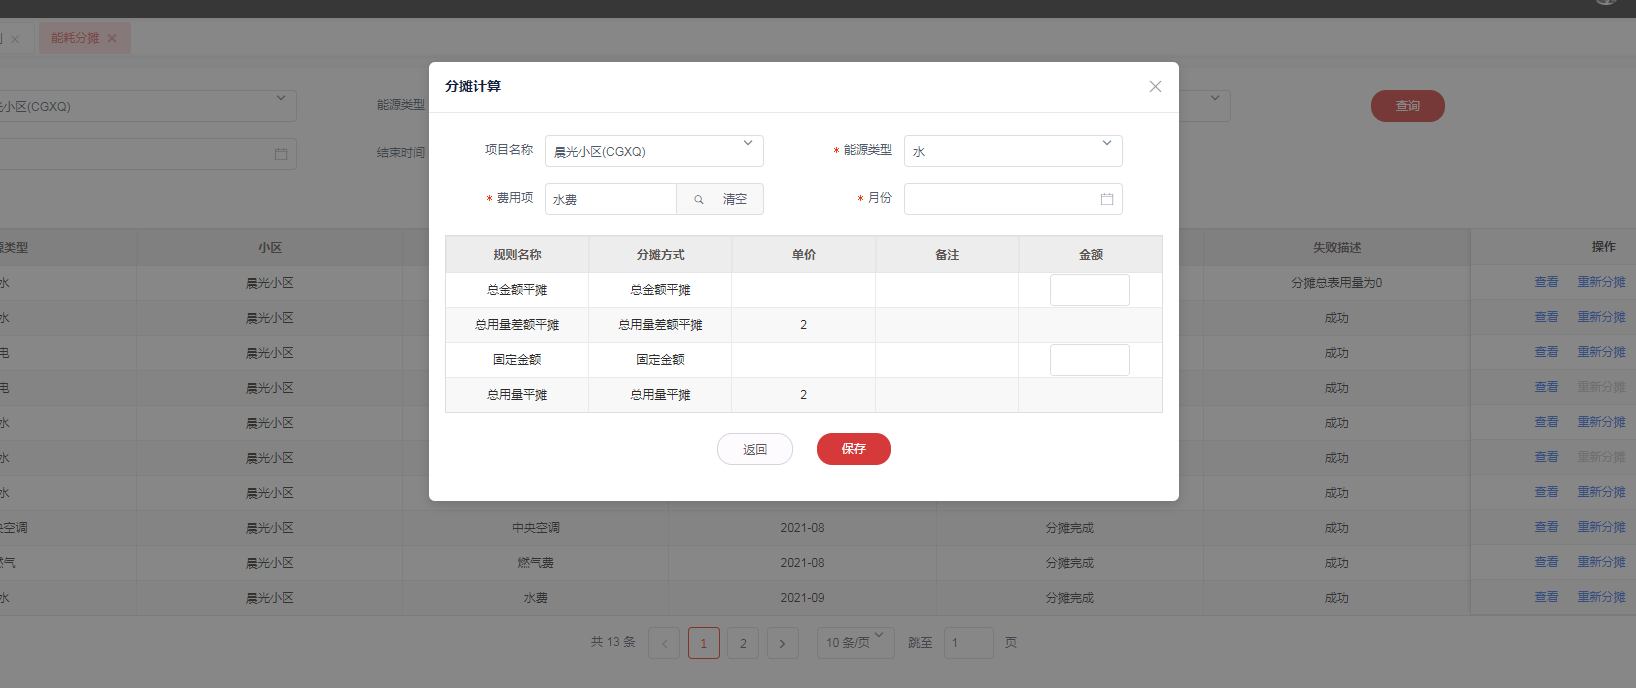Screen dimensions: 1636x688
Task: Switch to the 能耗分摊 tab
Action: [75, 39]
